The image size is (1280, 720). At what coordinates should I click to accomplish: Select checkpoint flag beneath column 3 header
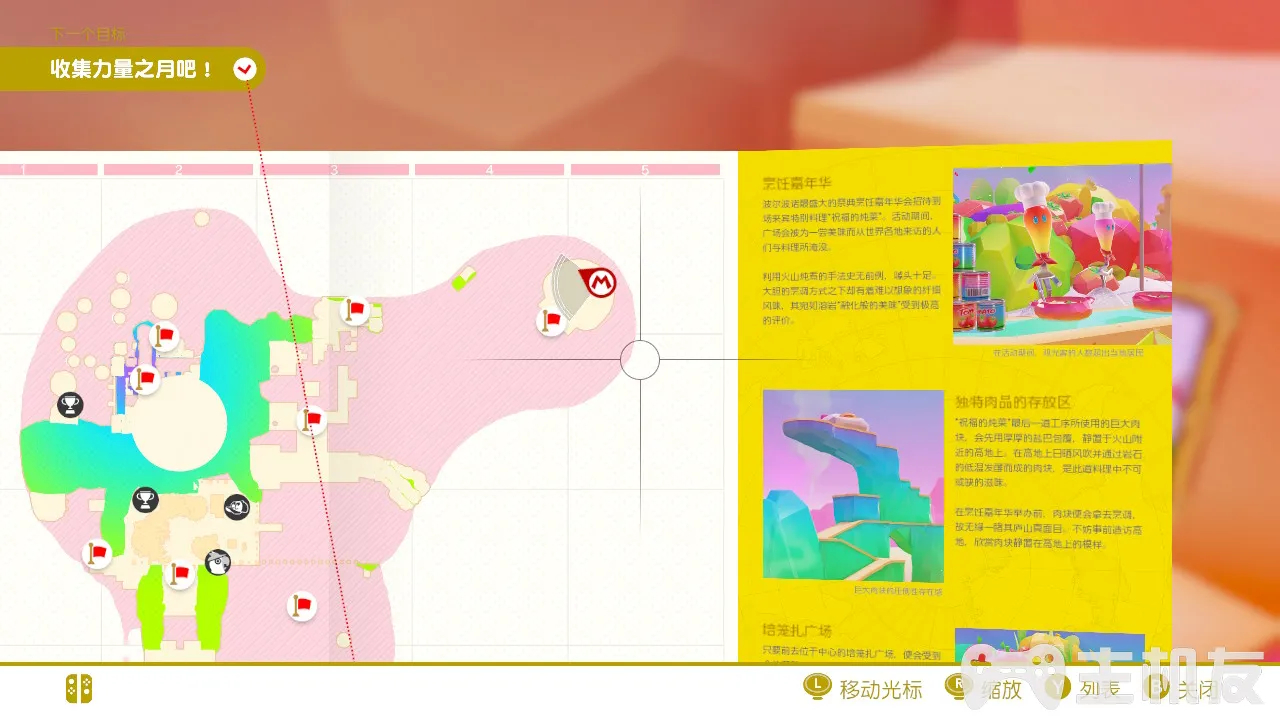click(x=354, y=311)
